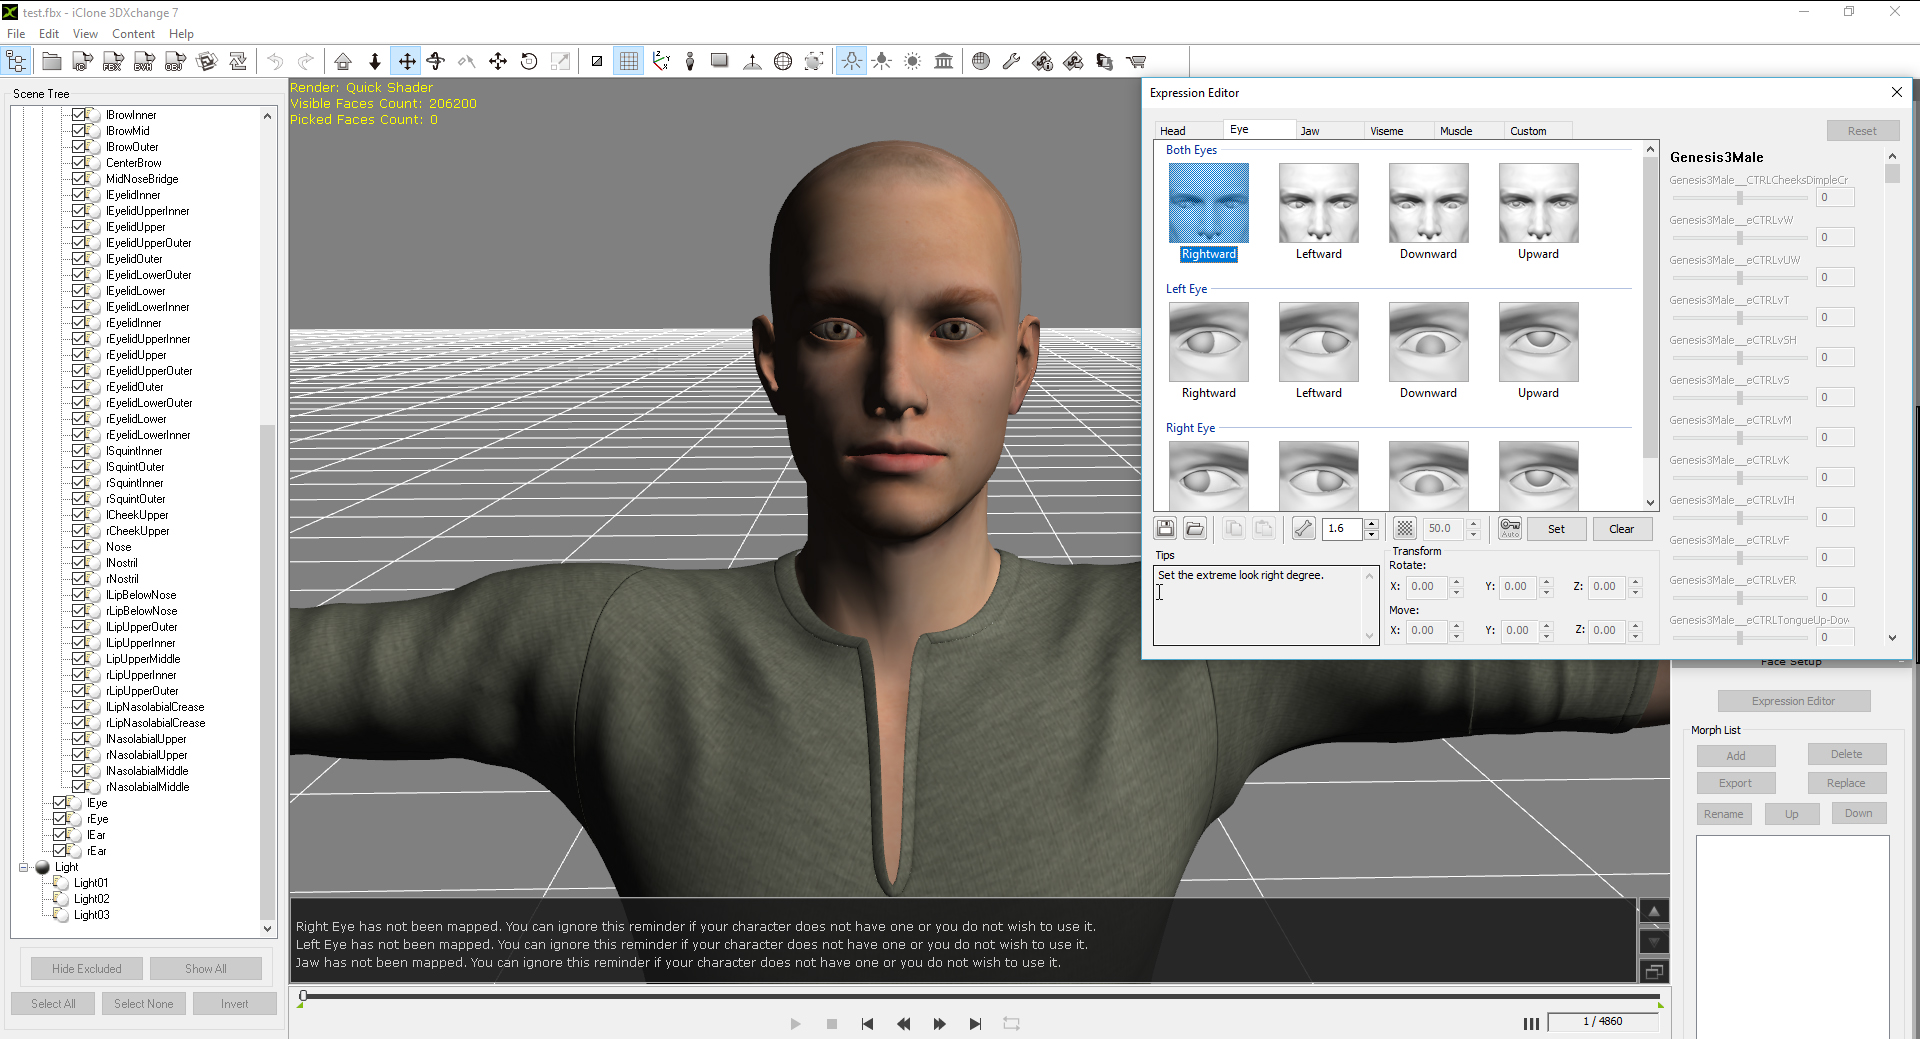Click the Reset transform circular arrow icon

point(529,62)
